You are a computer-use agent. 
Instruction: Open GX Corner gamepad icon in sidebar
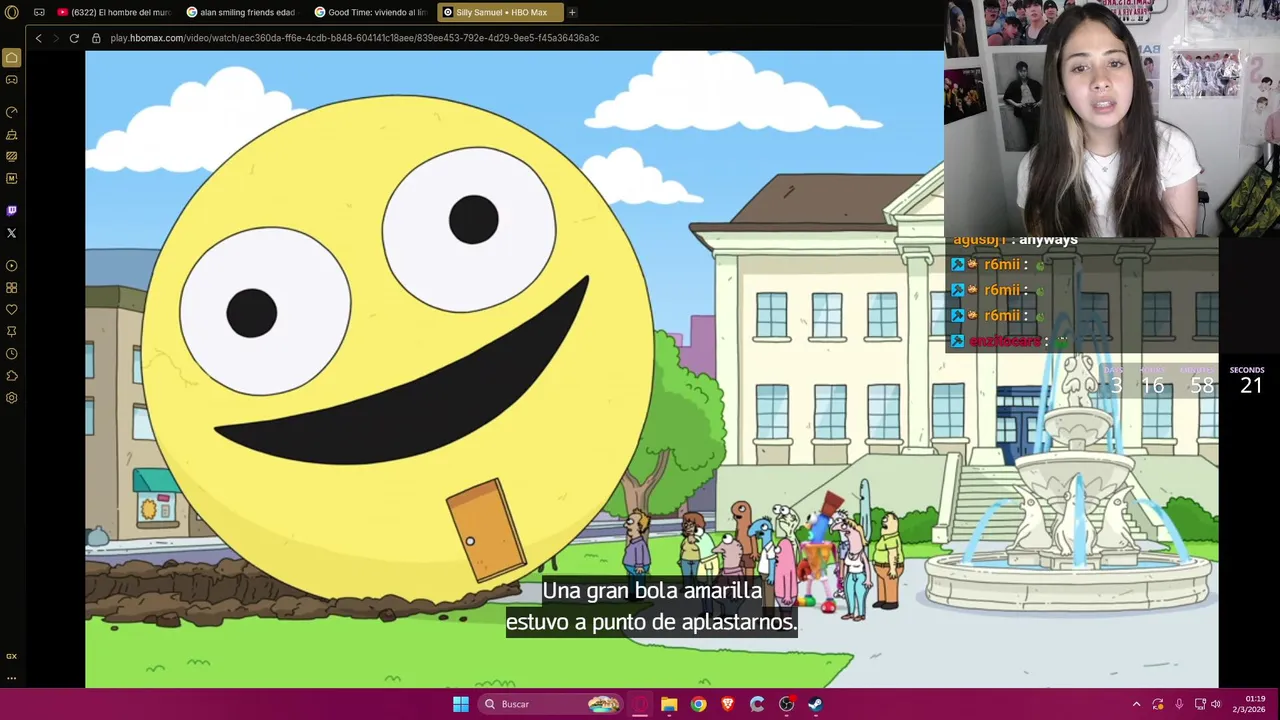click(12, 80)
